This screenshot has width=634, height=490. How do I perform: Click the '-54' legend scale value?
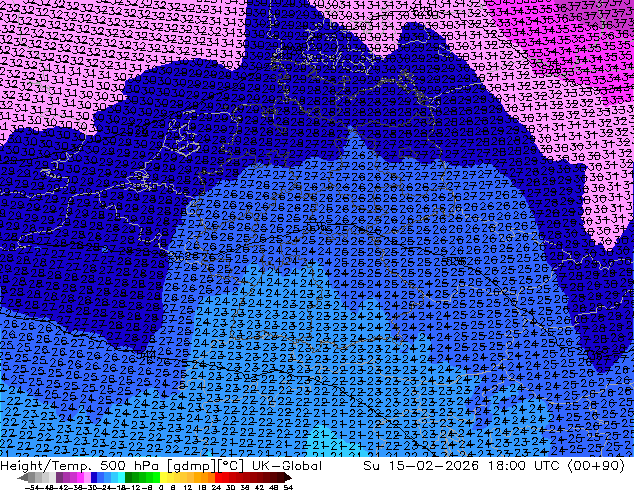tap(32, 488)
